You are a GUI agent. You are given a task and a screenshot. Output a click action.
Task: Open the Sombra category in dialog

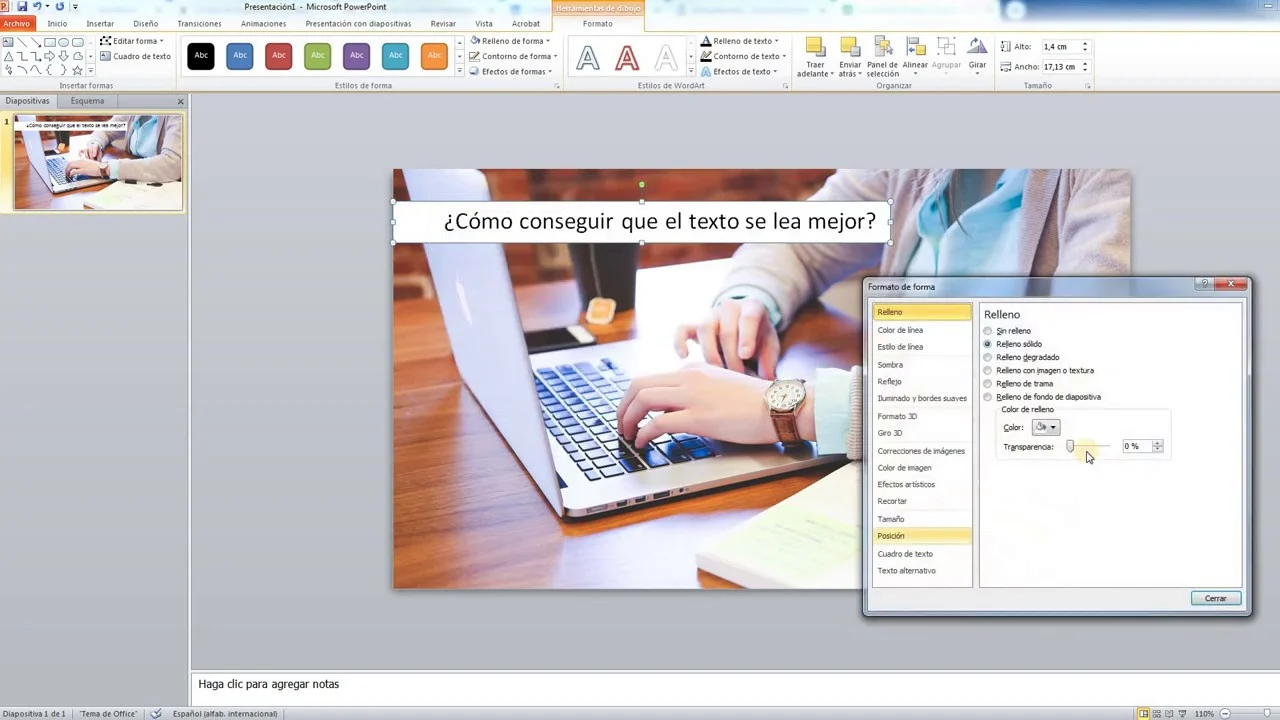[x=890, y=365]
